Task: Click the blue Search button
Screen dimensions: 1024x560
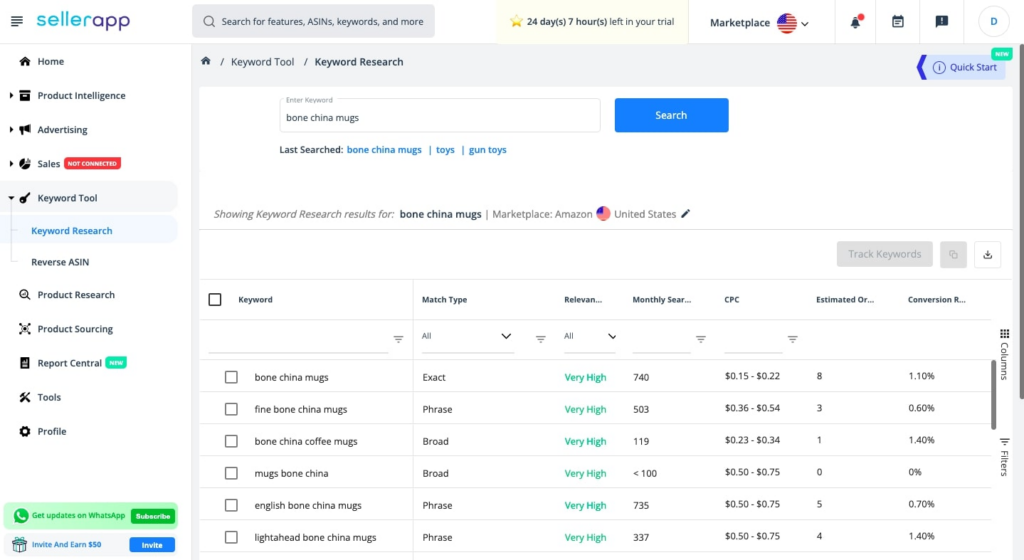Action: click(x=671, y=115)
